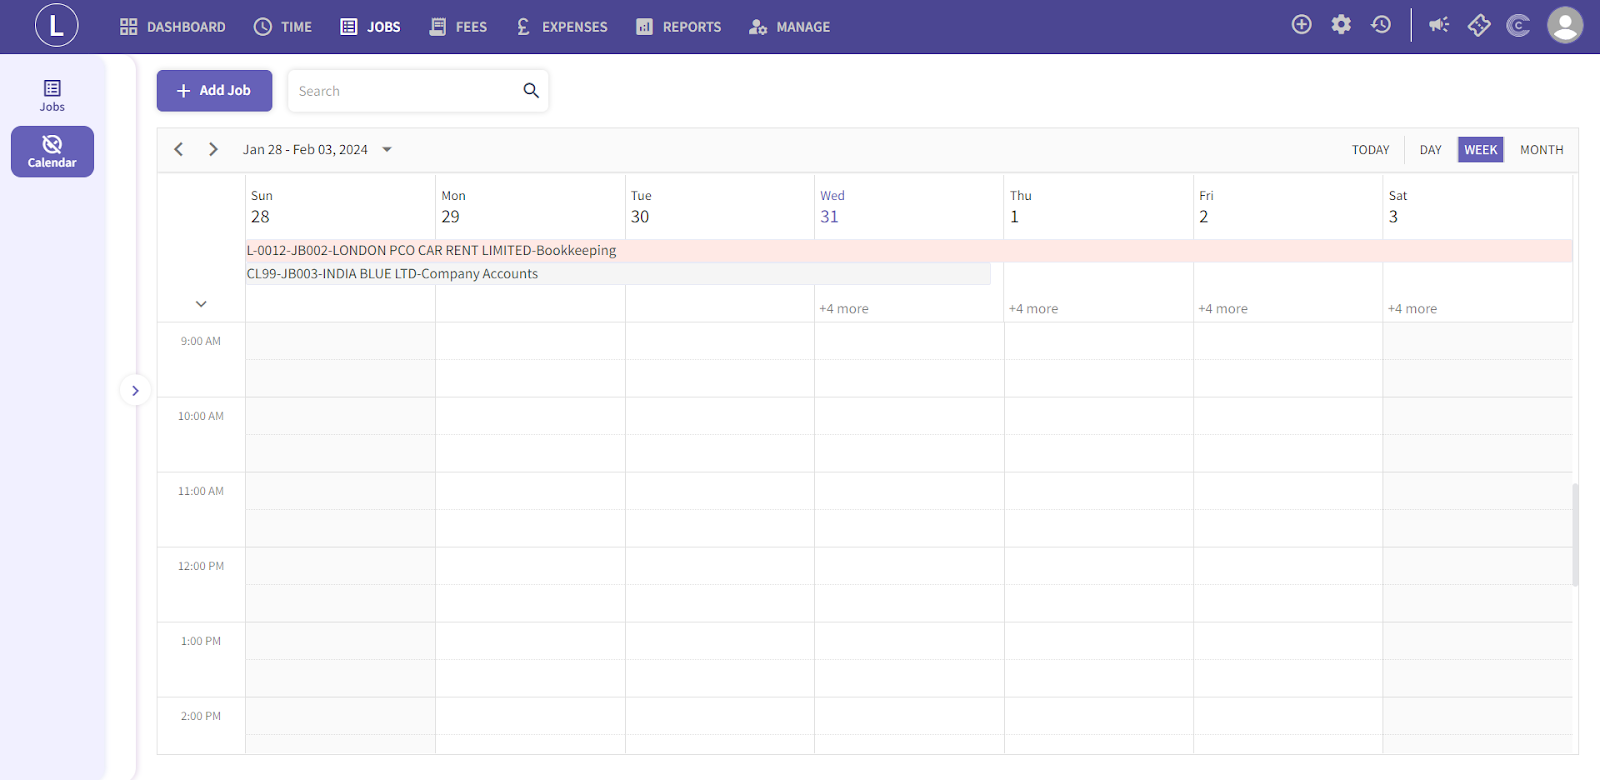Open the Reports menu
Screen dimensions: 1600x780
click(x=678, y=27)
